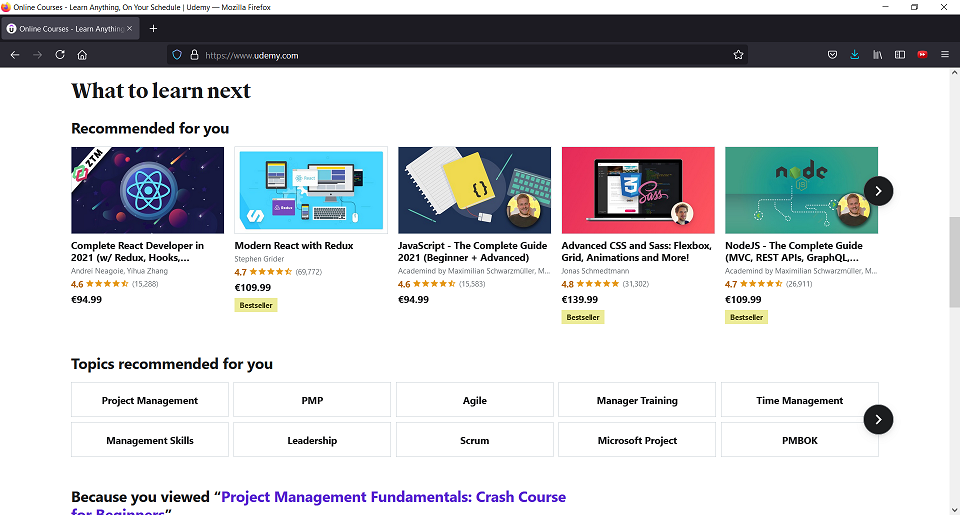Click the browser forward arrow

pos(37,55)
